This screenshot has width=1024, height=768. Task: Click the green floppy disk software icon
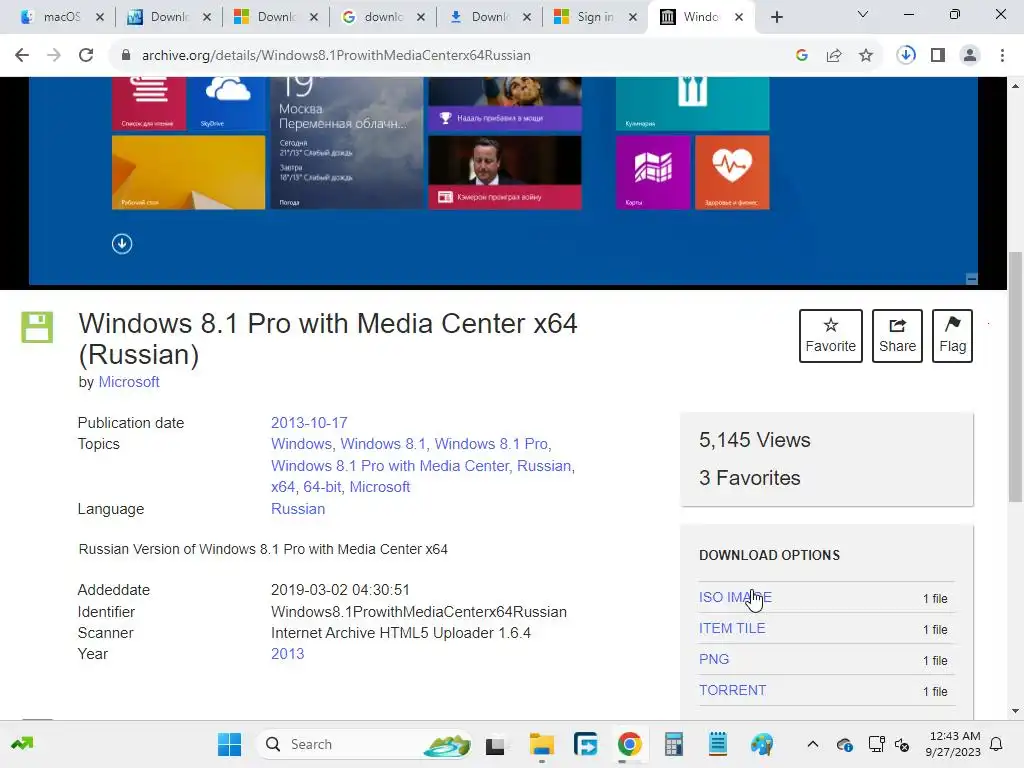(x=37, y=327)
